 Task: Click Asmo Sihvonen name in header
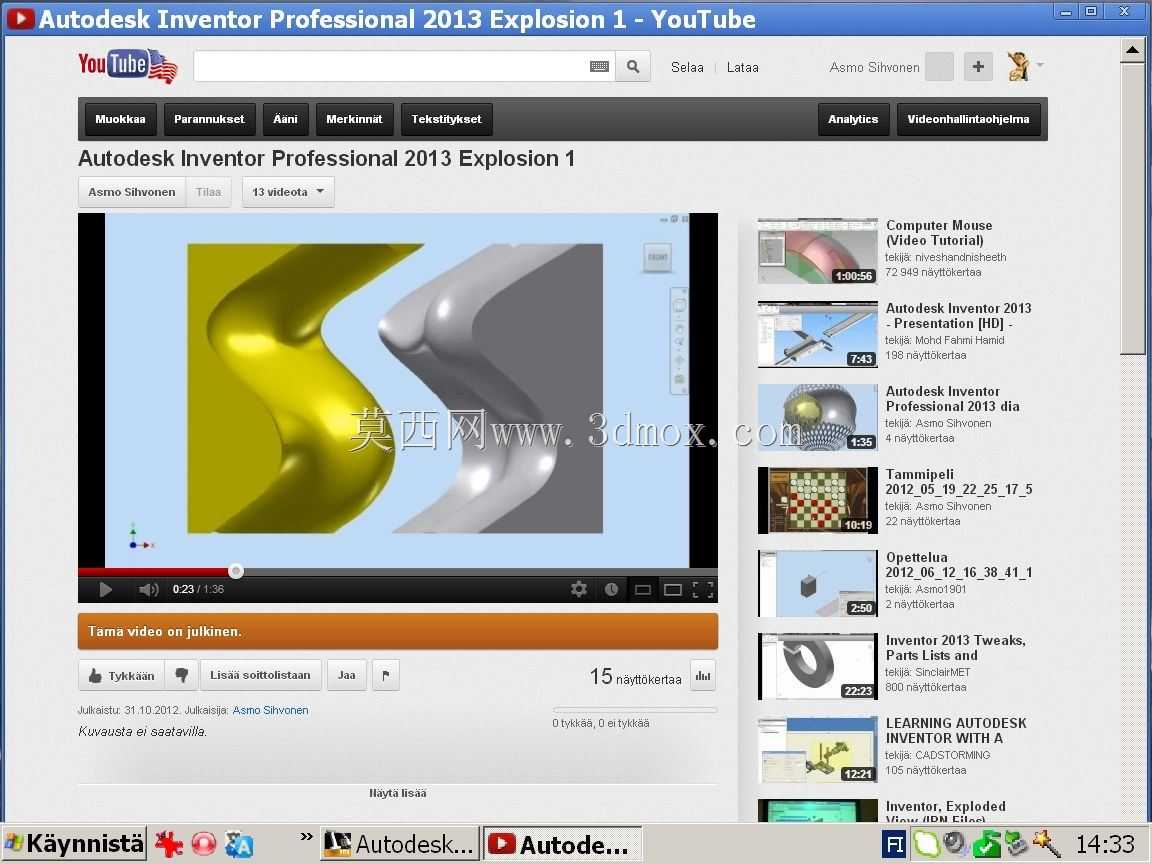coord(874,67)
